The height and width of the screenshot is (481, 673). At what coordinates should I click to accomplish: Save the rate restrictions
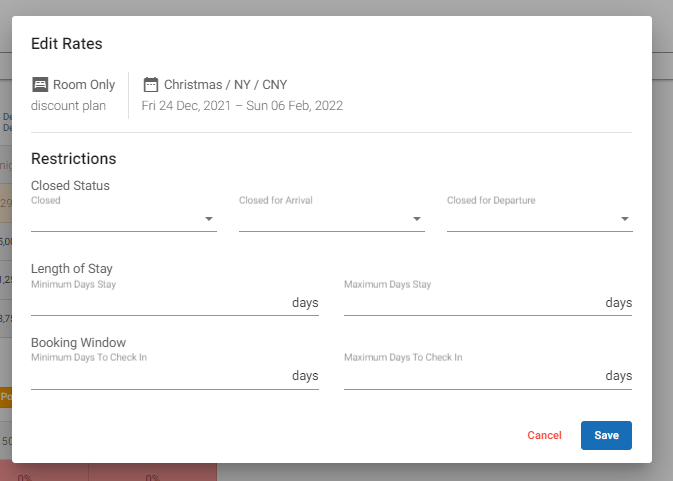[606, 435]
